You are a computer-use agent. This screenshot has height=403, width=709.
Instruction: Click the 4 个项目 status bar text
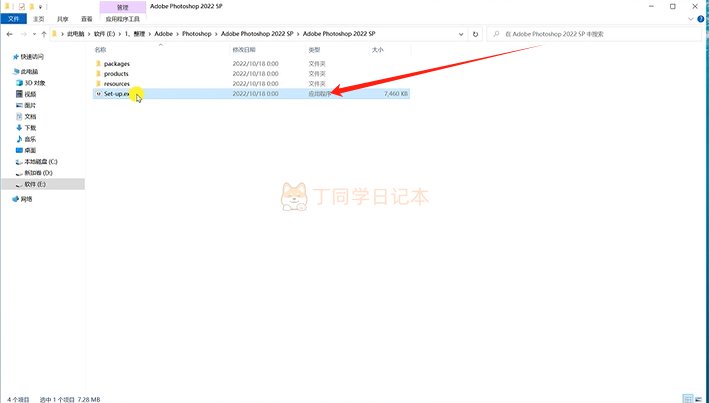19,399
